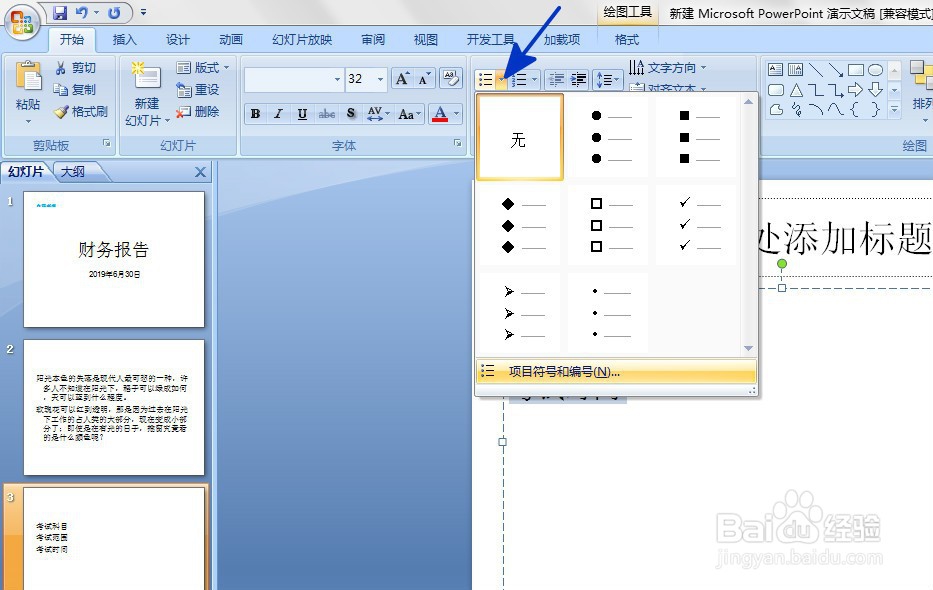Toggle bold formatting
Image resolution: width=933 pixels, height=590 pixels.
click(x=255, y=114)
